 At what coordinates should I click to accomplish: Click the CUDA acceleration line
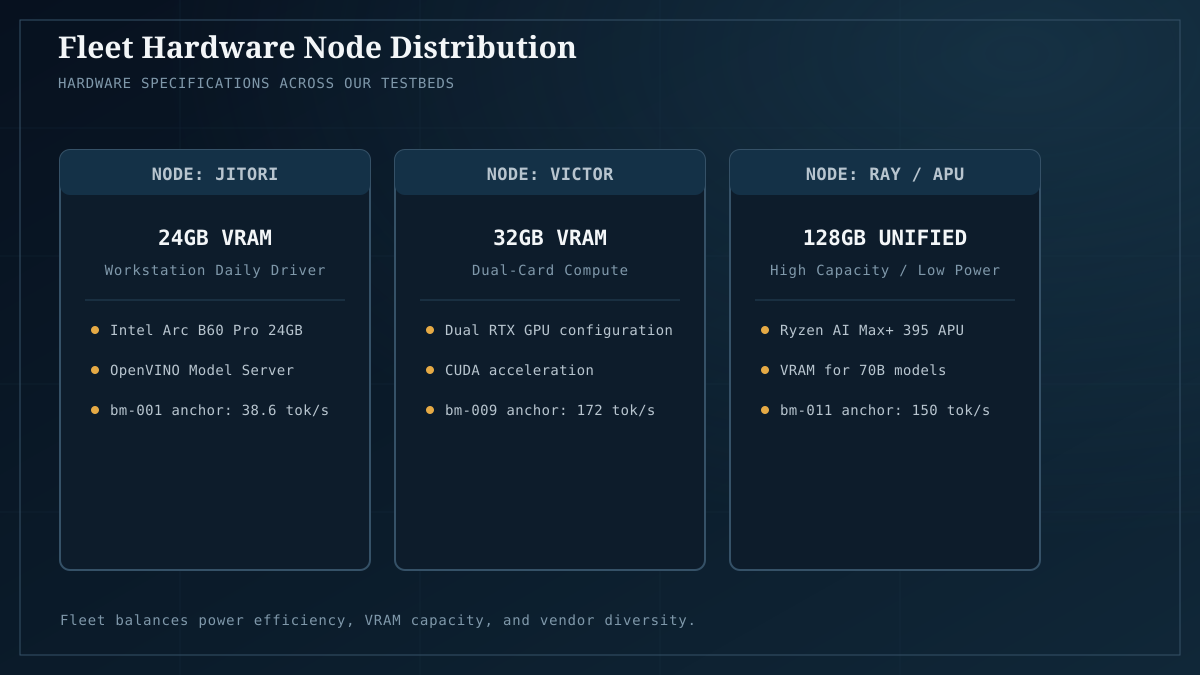click(519, 370)
